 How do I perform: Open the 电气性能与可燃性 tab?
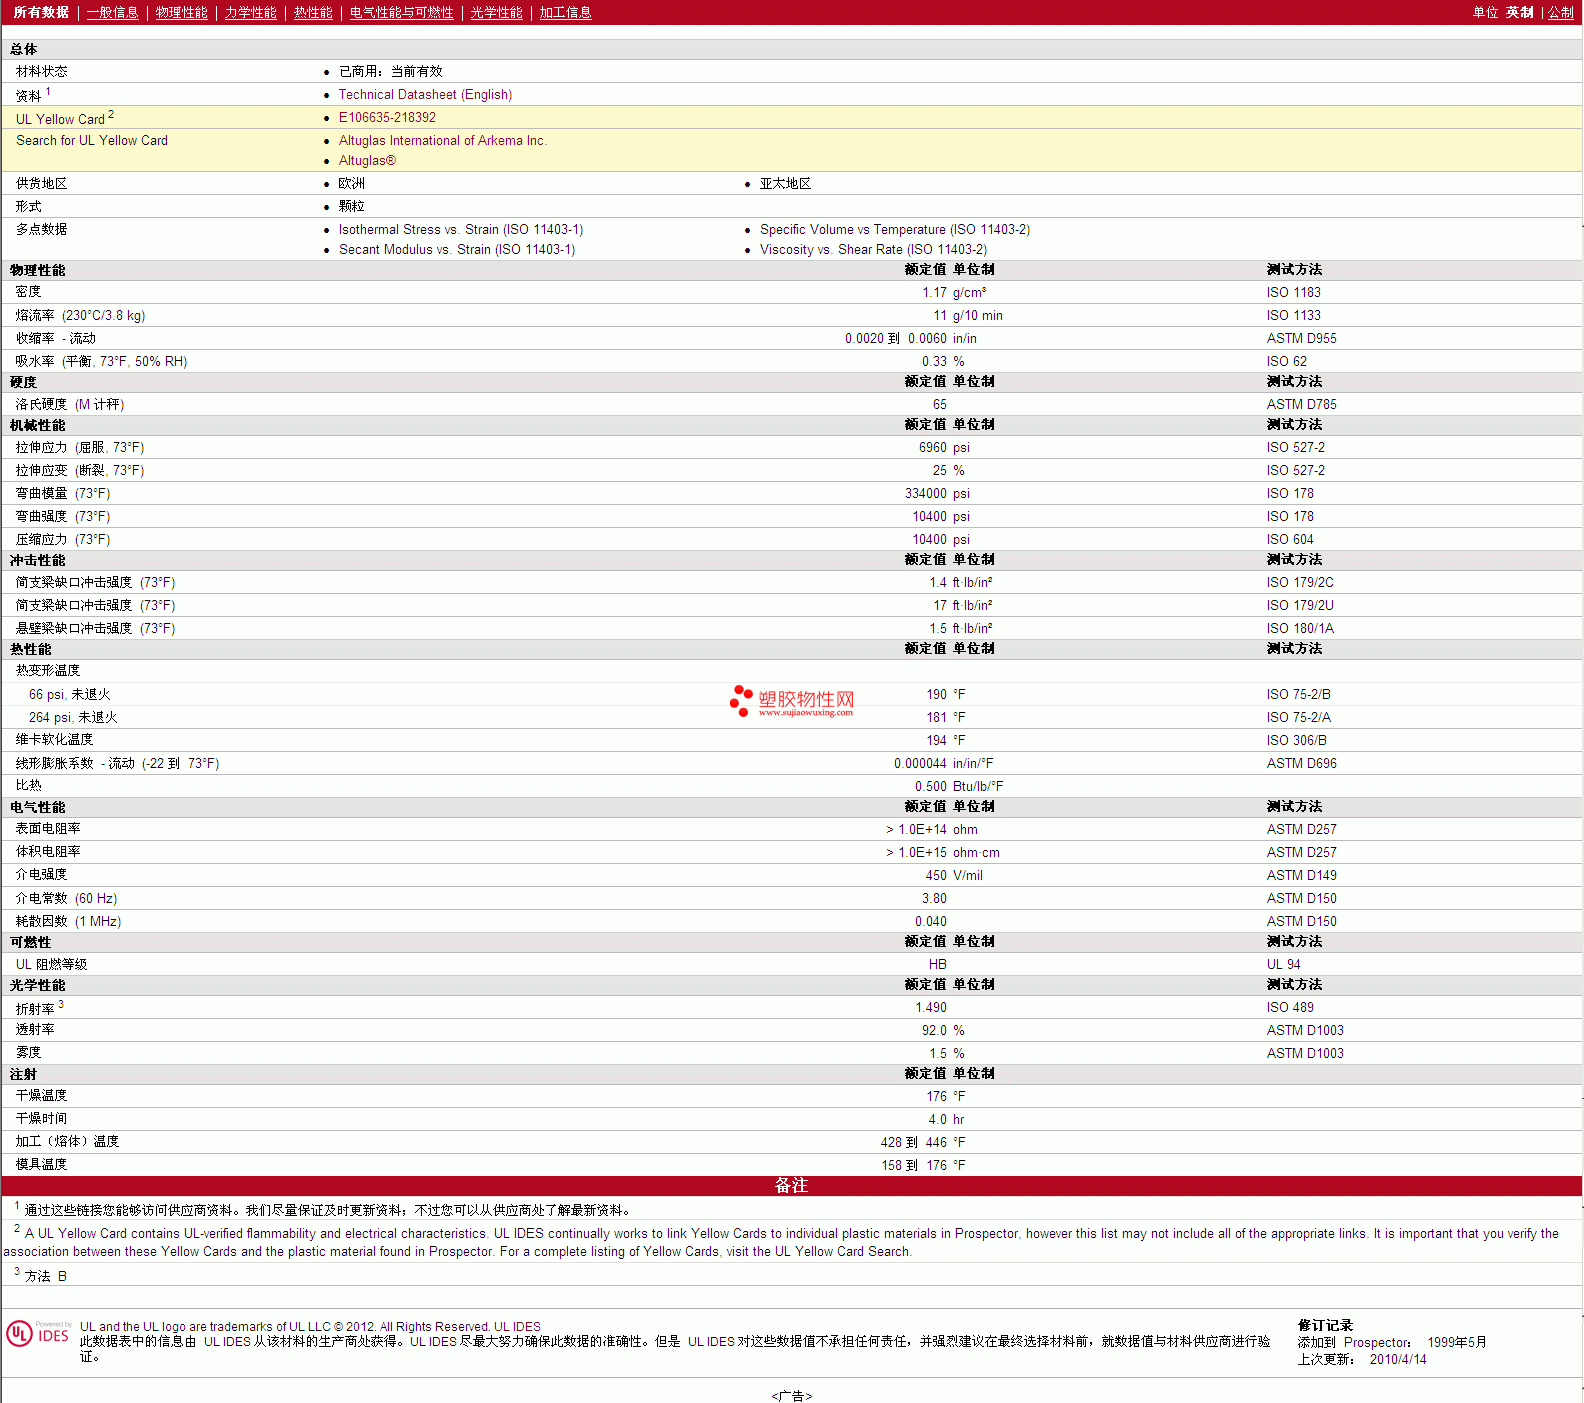click(x=401, y=12)
